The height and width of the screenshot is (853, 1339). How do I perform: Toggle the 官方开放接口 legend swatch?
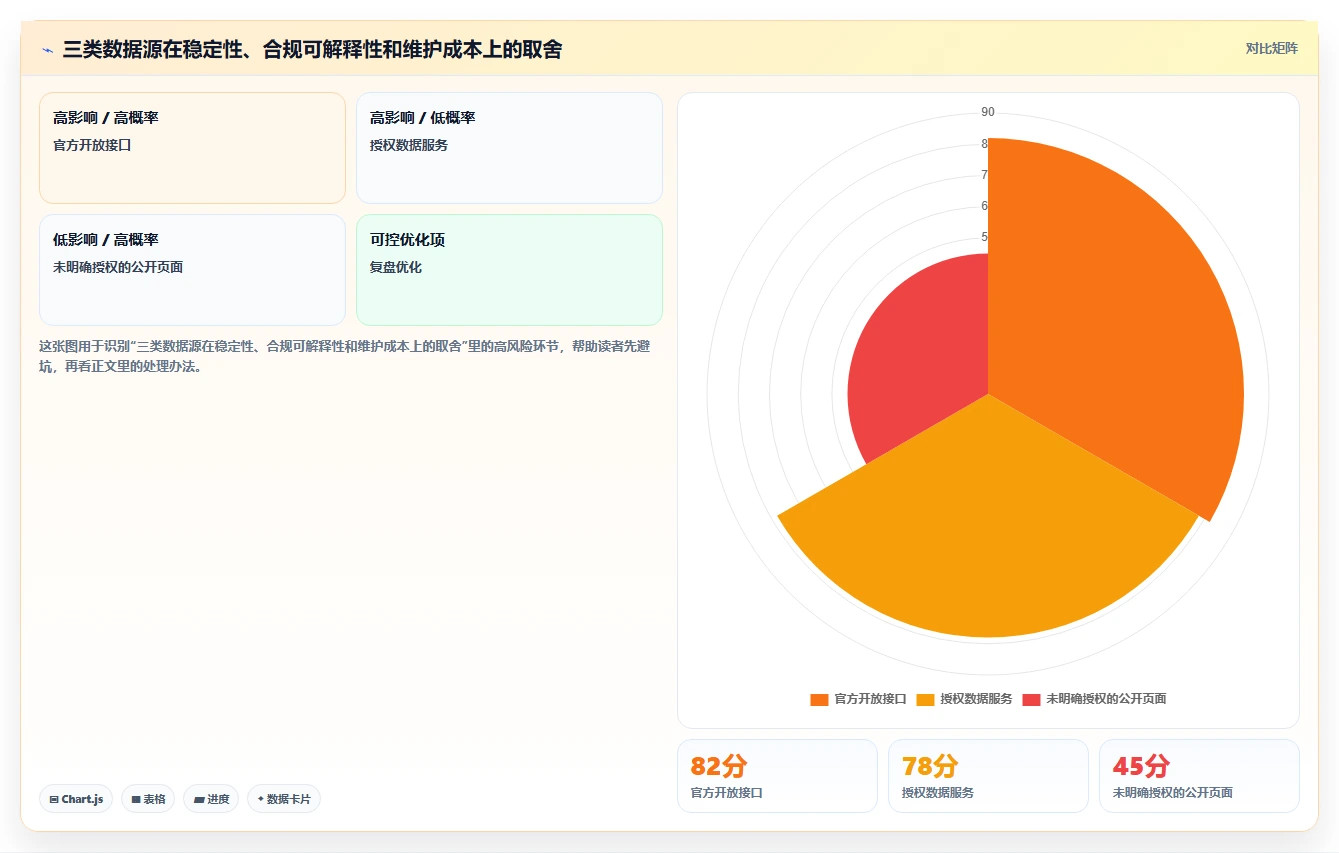pyautogui.click(x=819, y=699)
